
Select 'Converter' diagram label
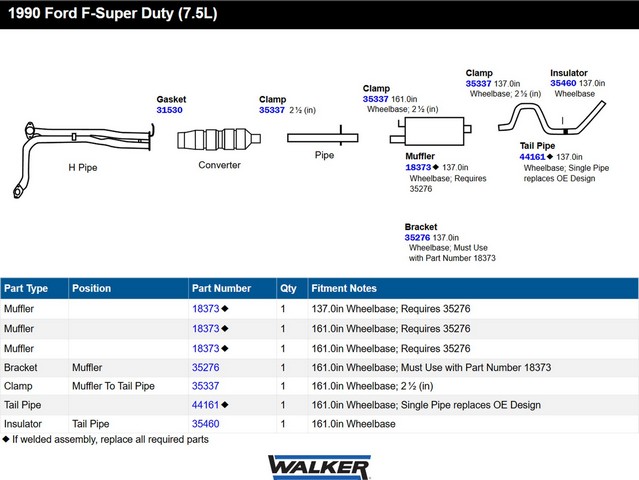tap(219, 165)
